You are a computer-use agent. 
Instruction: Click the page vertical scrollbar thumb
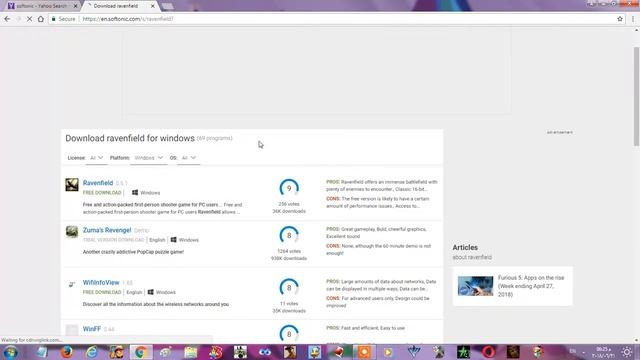coord(636,96)
